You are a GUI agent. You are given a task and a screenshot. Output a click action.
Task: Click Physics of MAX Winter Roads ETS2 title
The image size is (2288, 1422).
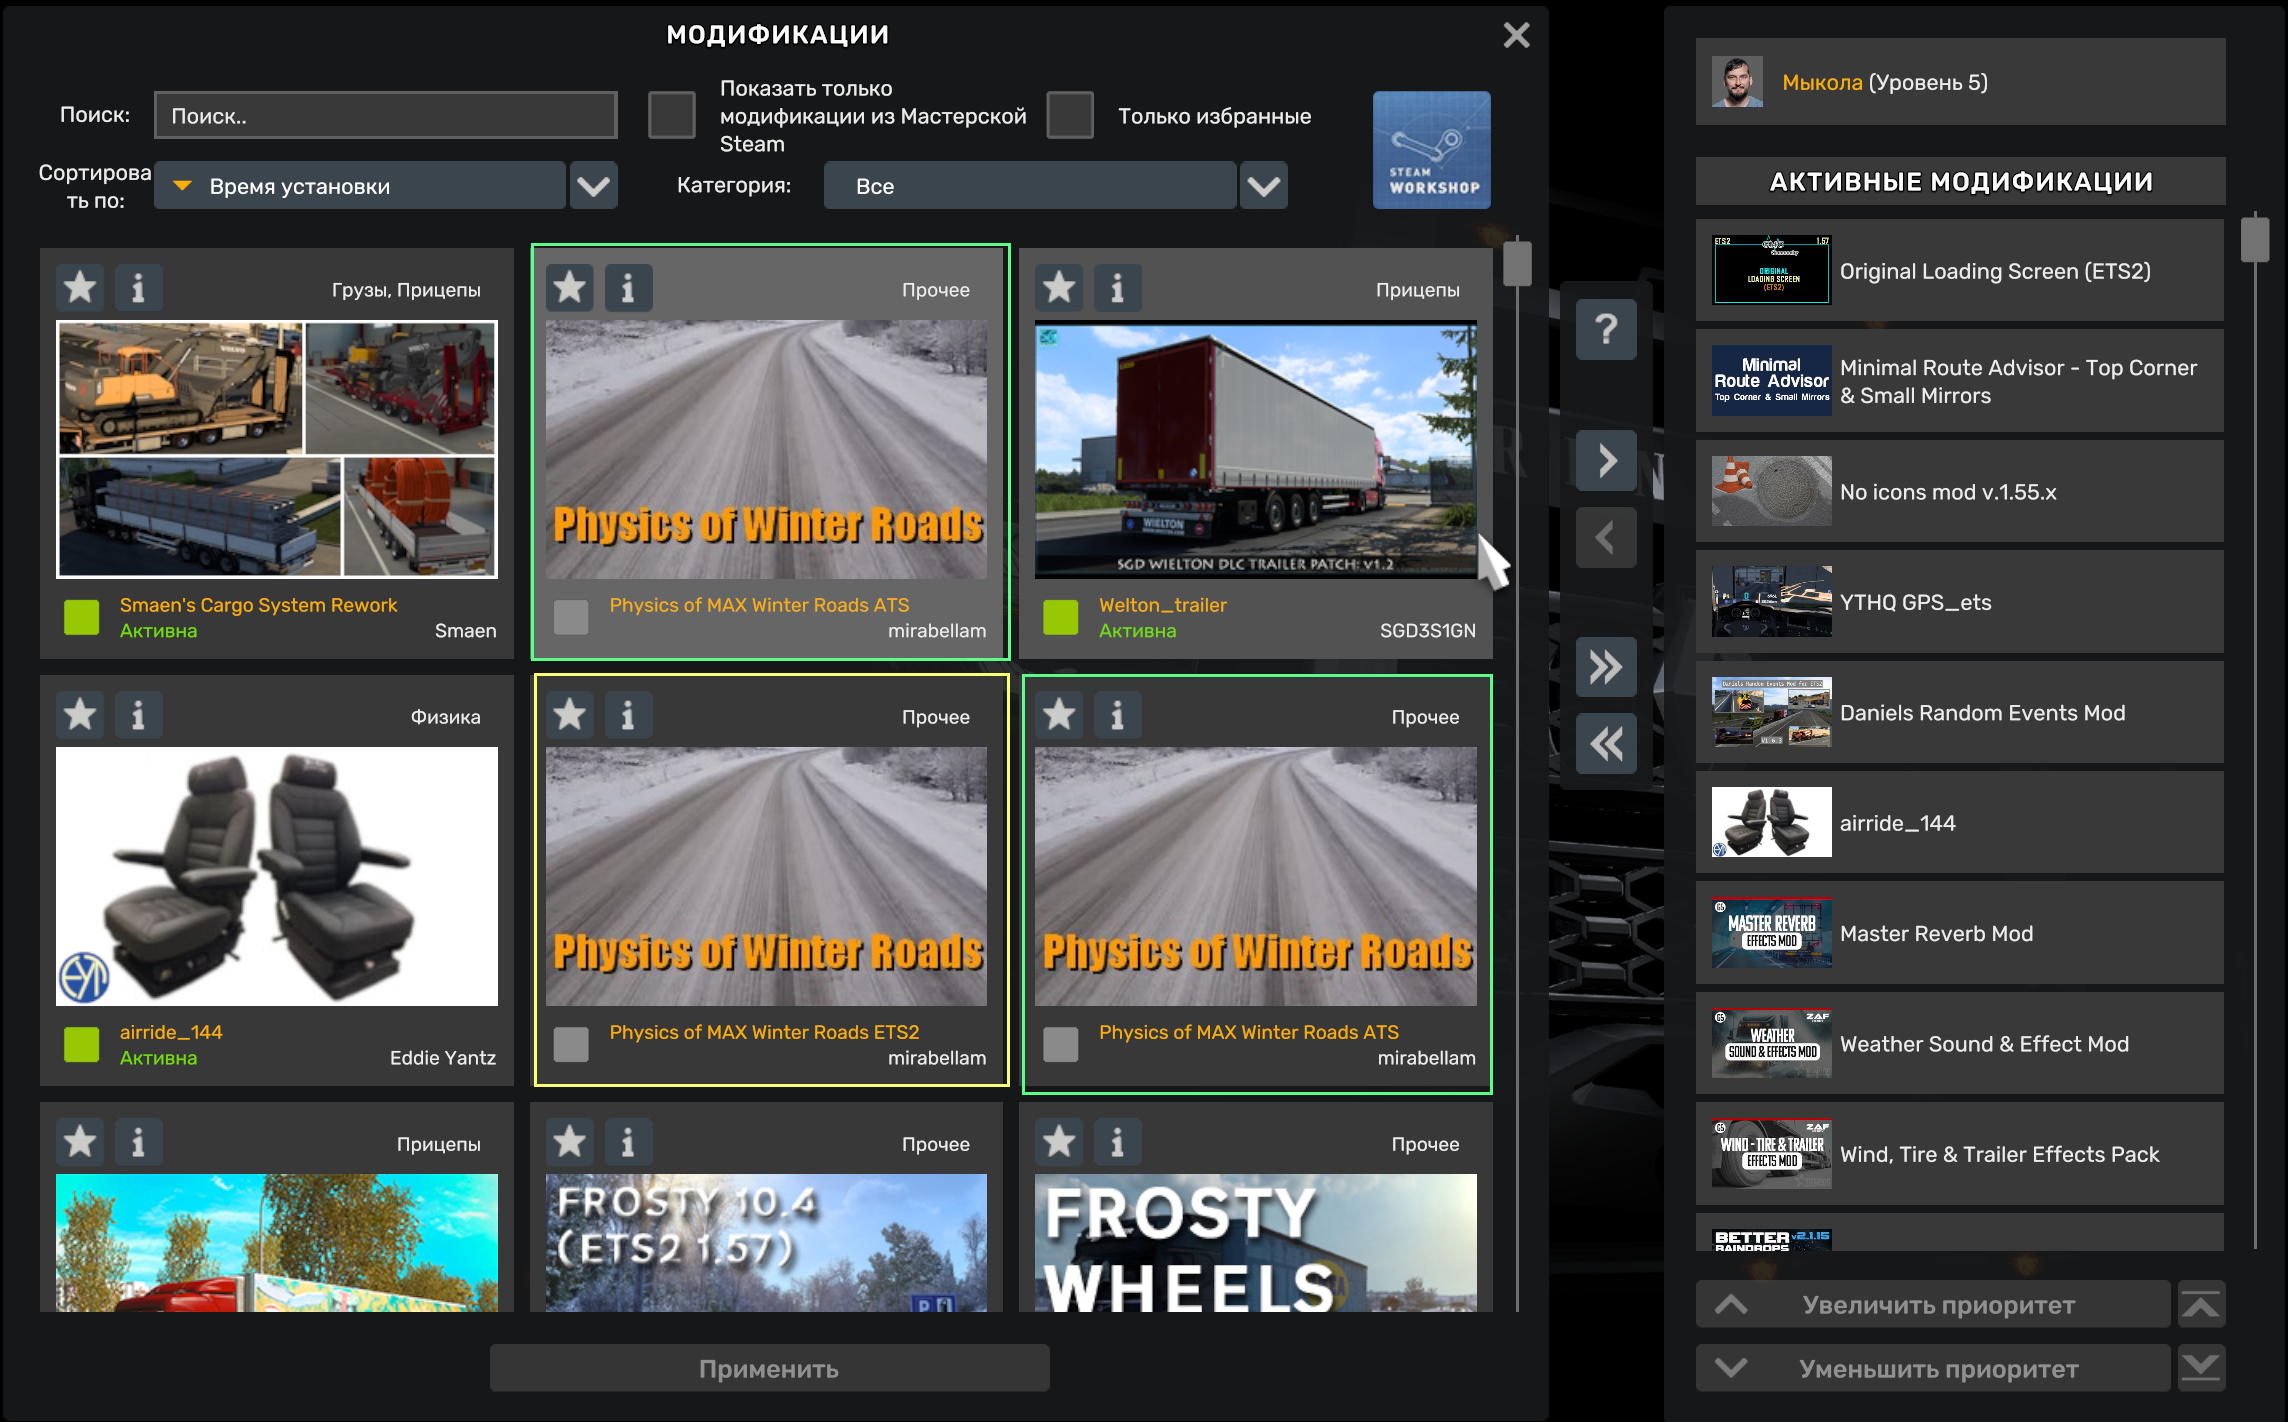pyautogui.click(x=764, y=1032)
